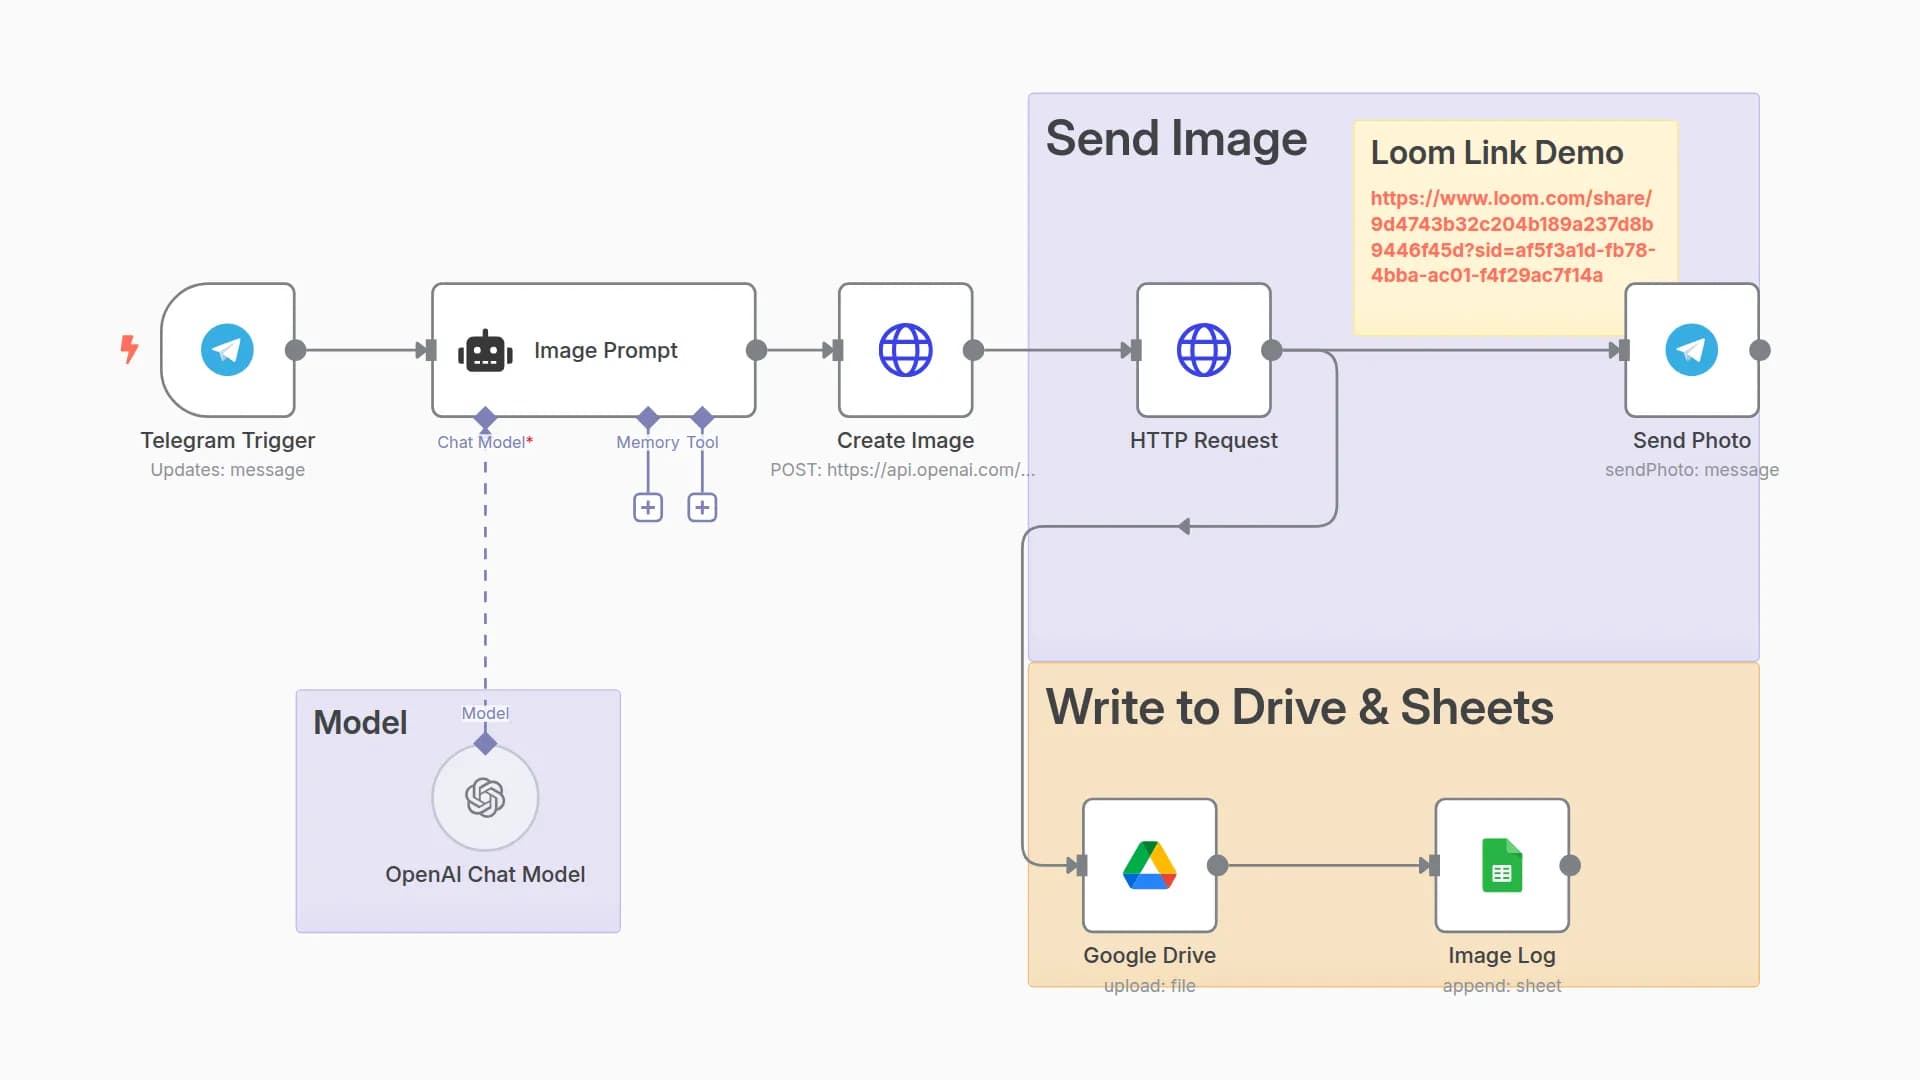Select the Write to Drive & Sheets title
Image resolution: width=1920 pixels, height=1080 pixels.
[x=1299, y=707]
